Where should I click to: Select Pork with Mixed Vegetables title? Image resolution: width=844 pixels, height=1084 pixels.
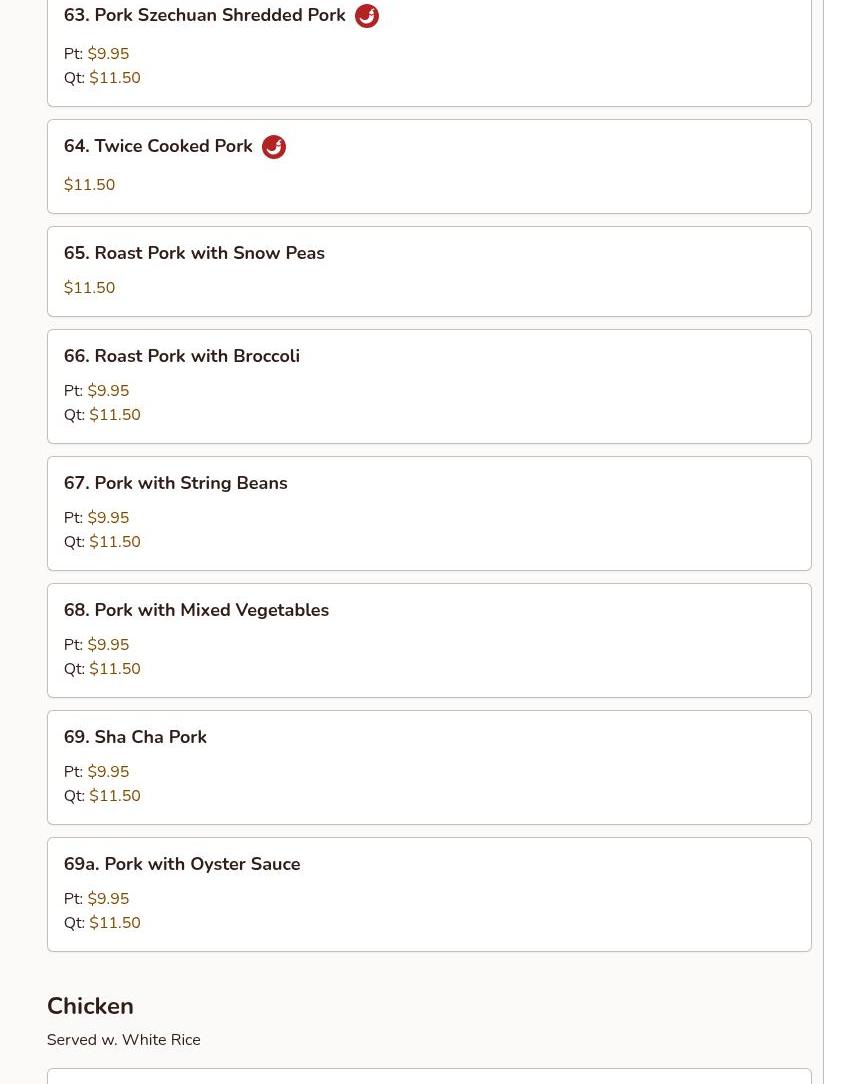coord(196,610)
